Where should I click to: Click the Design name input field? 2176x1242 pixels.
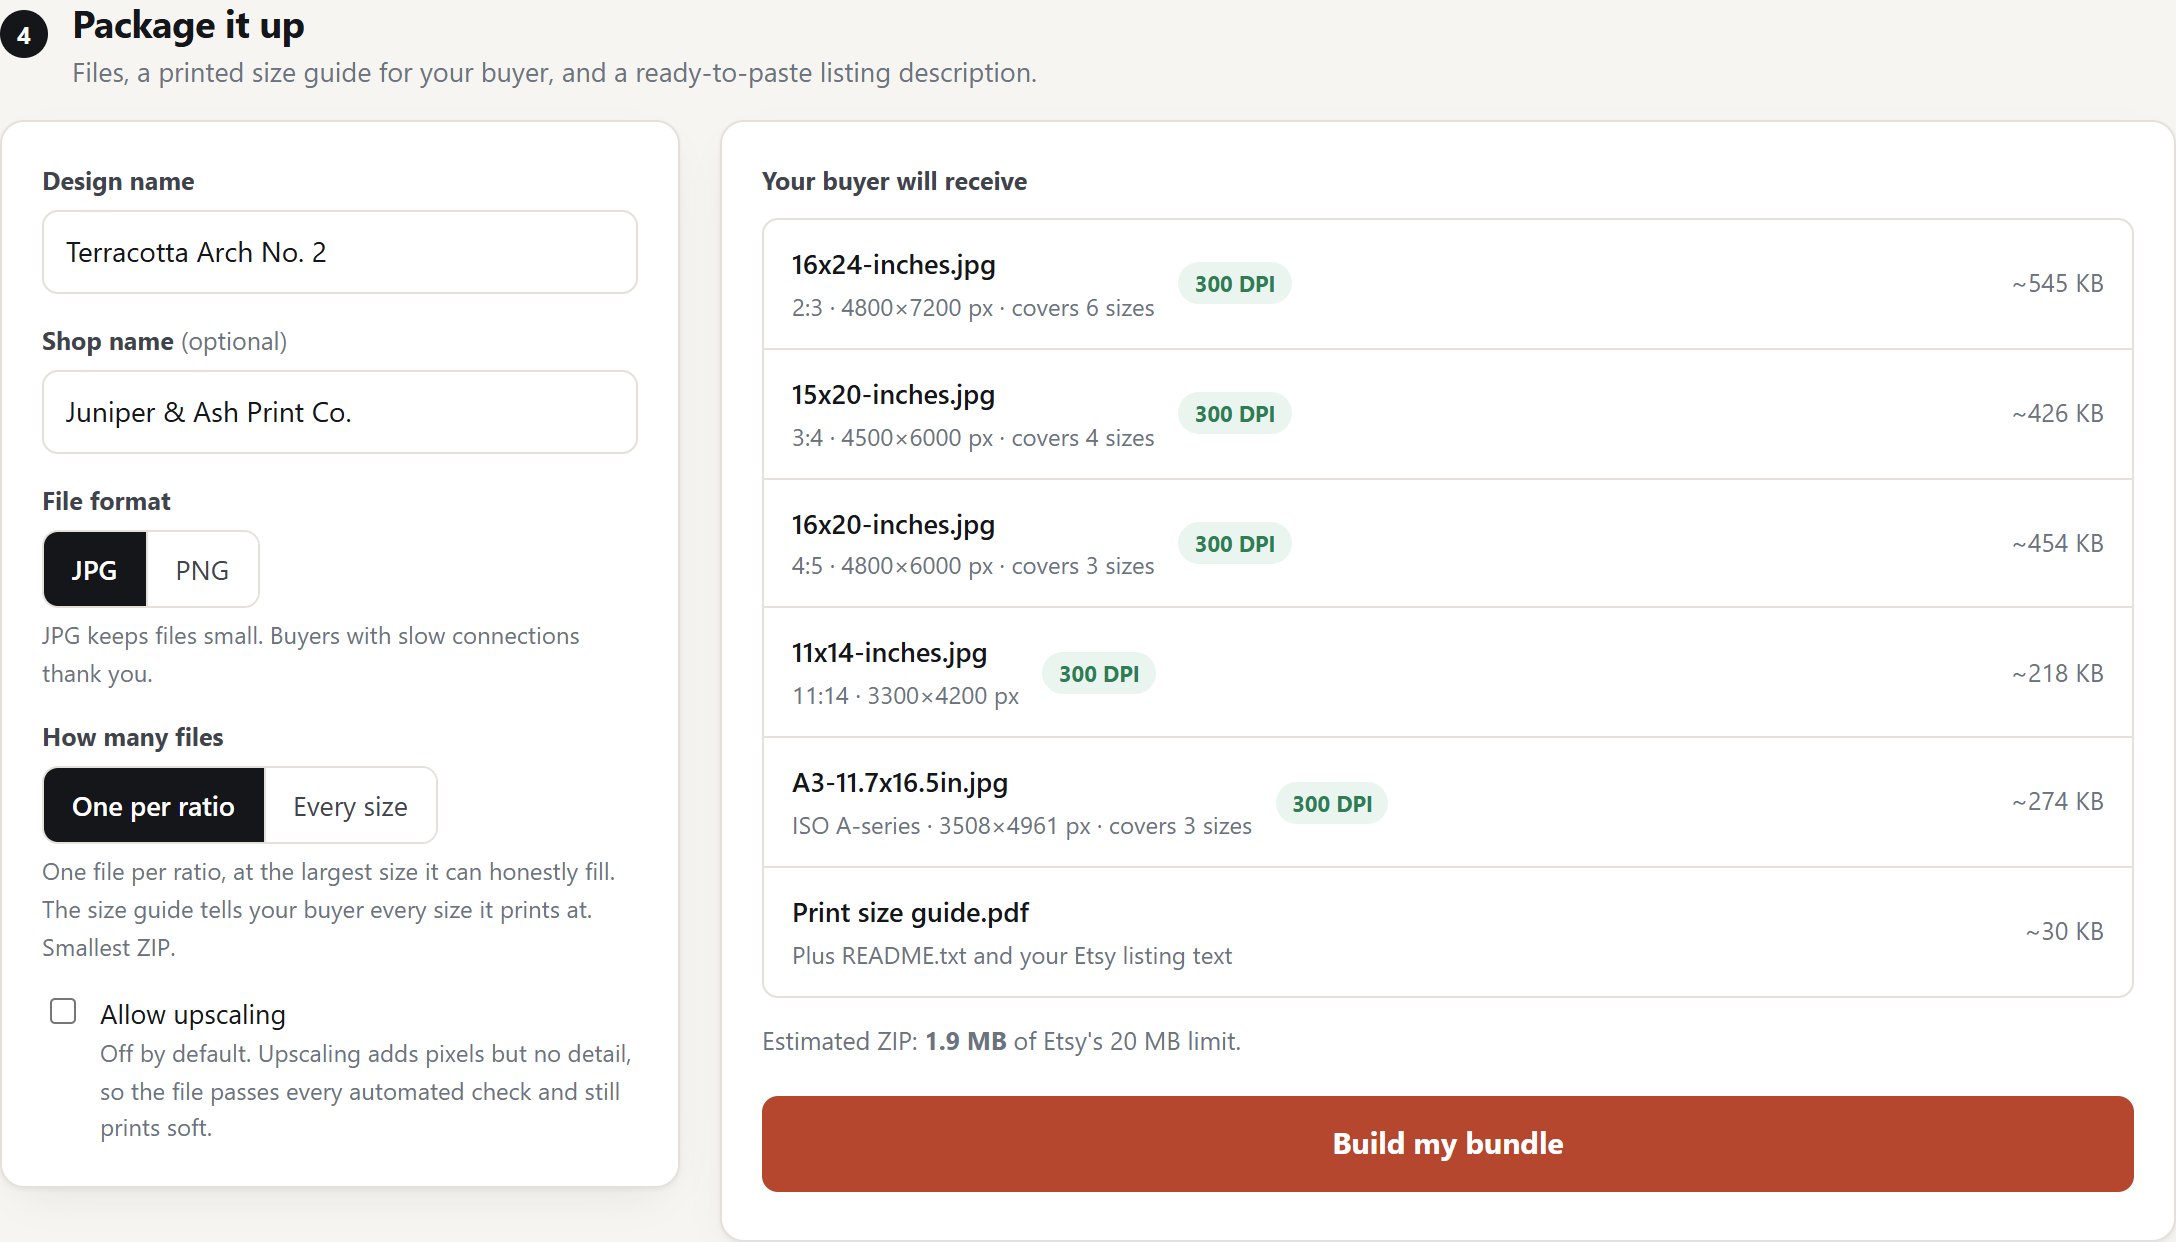(340, 252)
